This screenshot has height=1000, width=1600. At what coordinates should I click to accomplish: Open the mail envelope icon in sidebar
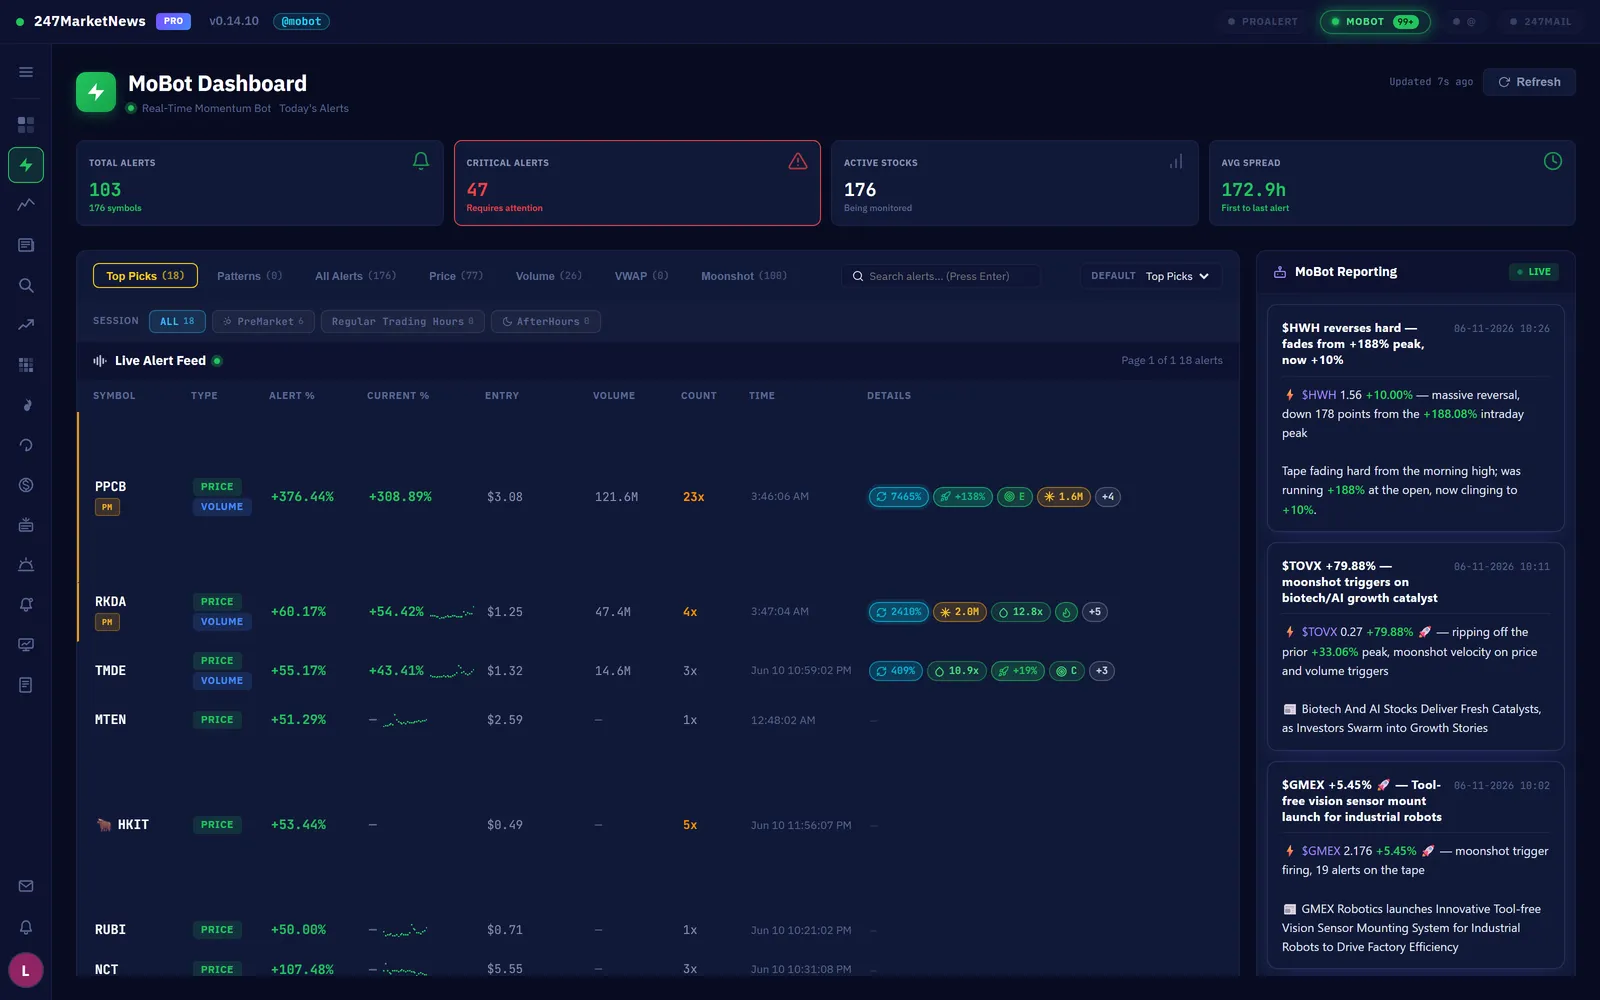[26, 886]
